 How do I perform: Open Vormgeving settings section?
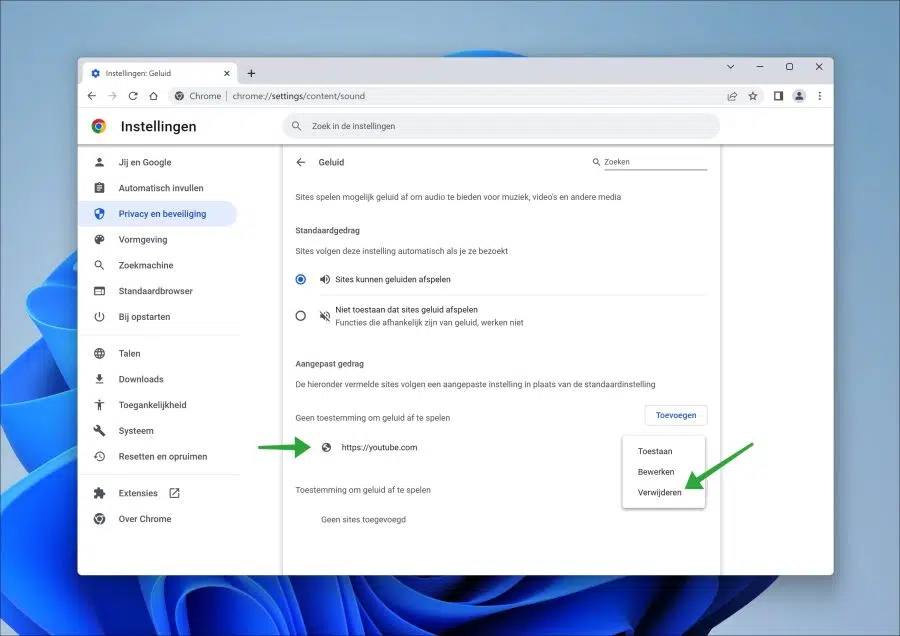[x=158, y=239]
